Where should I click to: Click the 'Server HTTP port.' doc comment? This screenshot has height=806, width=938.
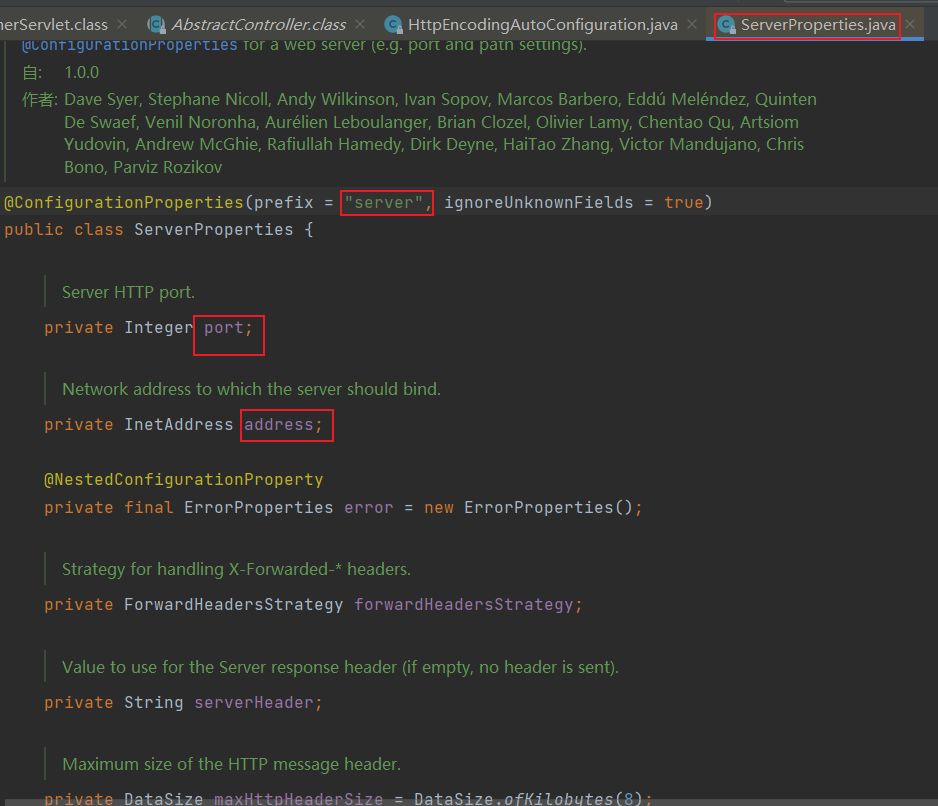129,292
